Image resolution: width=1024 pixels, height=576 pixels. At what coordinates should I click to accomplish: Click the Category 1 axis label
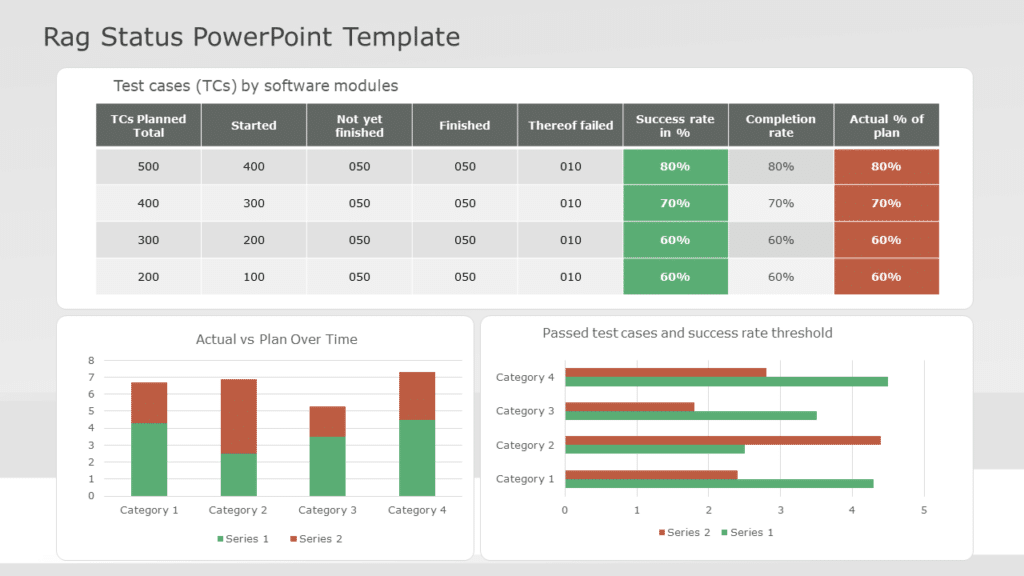click(x=149, y=510)
